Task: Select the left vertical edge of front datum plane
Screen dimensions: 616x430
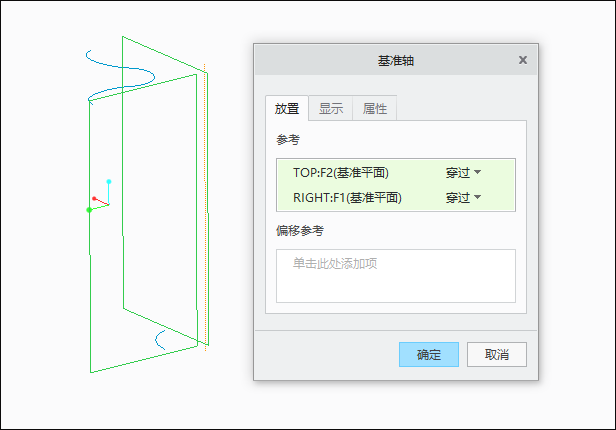Action: pyautogui.click(x=90, y=236)
